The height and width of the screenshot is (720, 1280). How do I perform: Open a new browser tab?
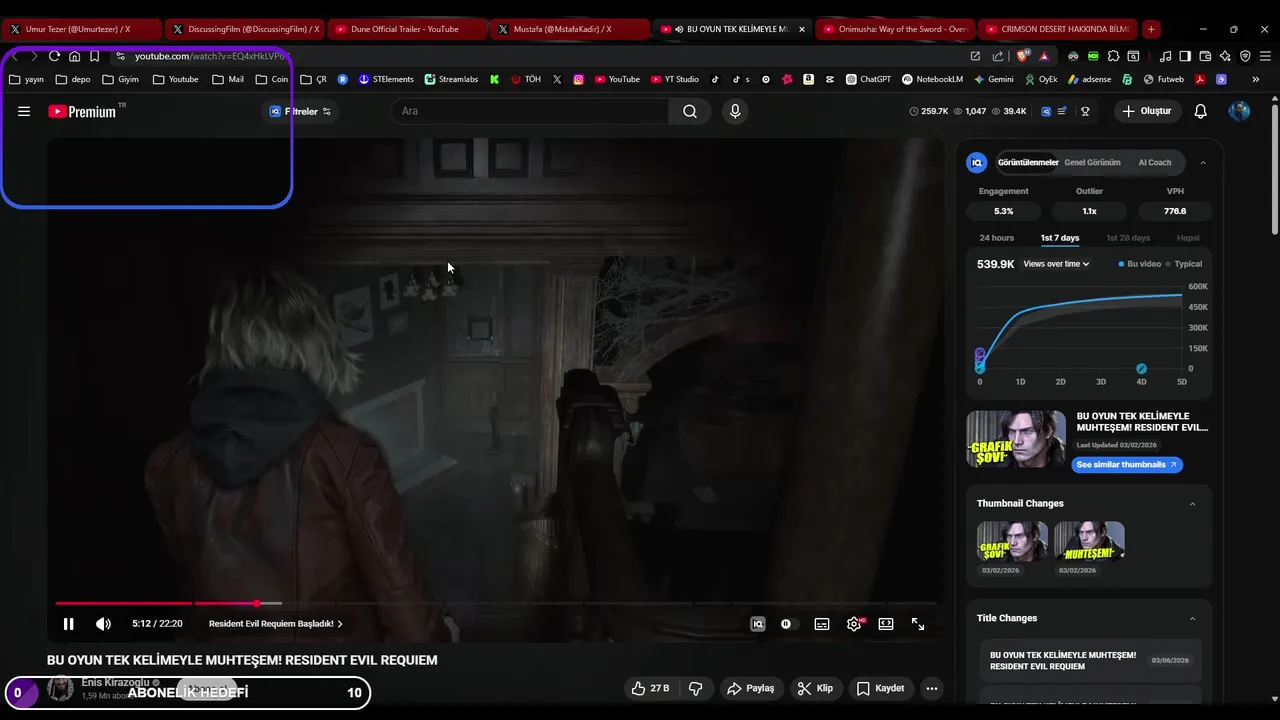tap(1151, 29)
